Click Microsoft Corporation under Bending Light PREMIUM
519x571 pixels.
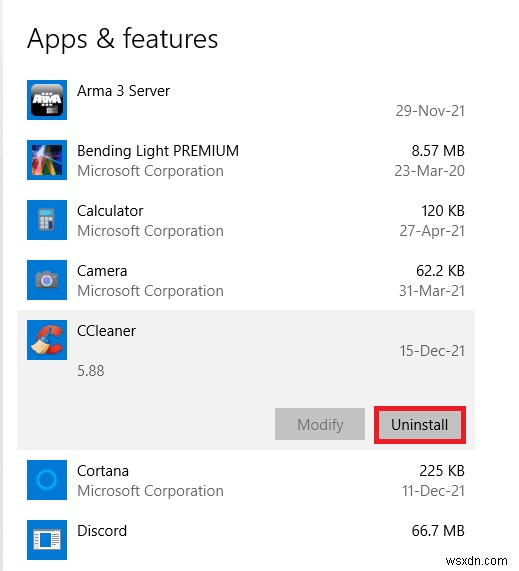(x=150, y=171)
